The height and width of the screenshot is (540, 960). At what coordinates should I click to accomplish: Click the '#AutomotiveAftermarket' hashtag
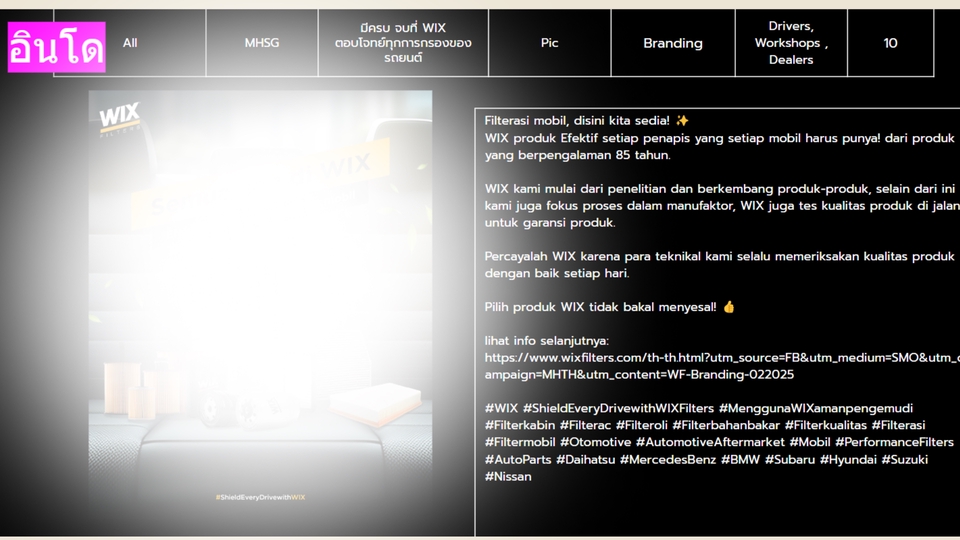click(710, 442)
